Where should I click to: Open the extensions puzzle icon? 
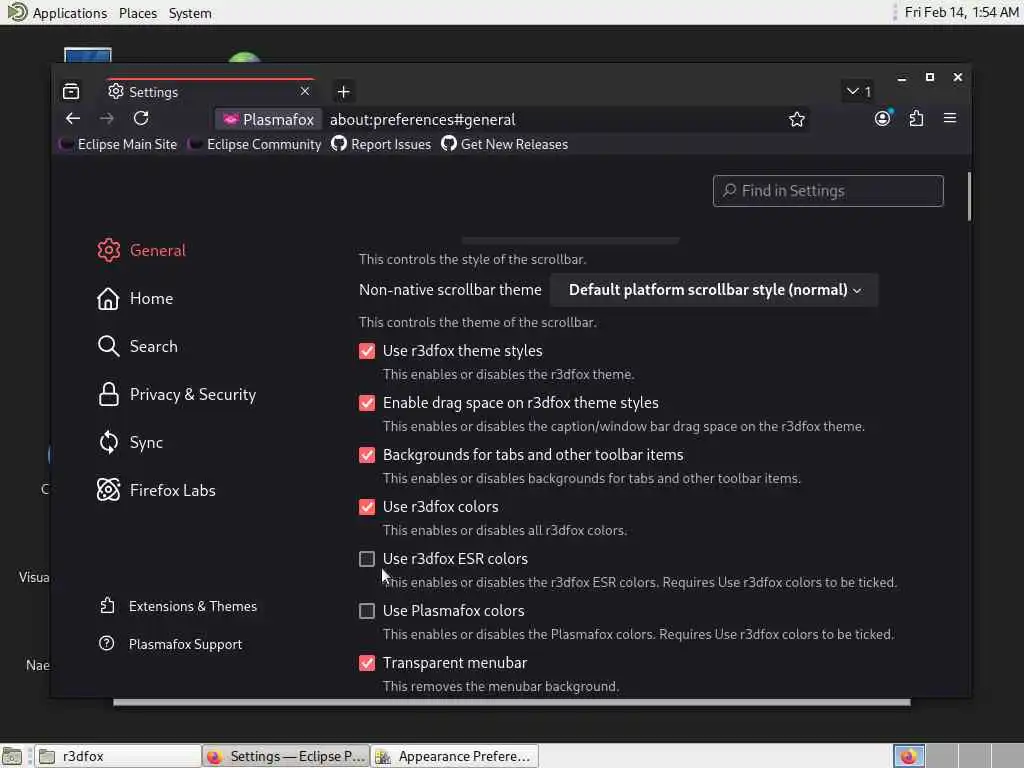pyautogui.click(x=916, y=118)
